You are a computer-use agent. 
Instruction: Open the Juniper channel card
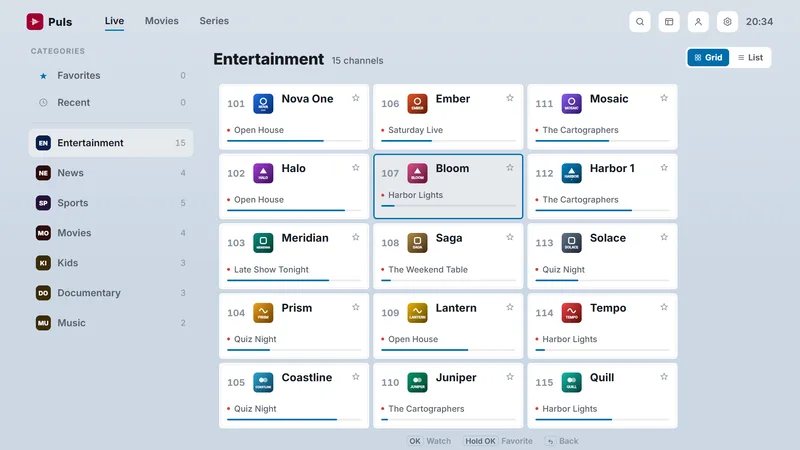click(448, 395)
